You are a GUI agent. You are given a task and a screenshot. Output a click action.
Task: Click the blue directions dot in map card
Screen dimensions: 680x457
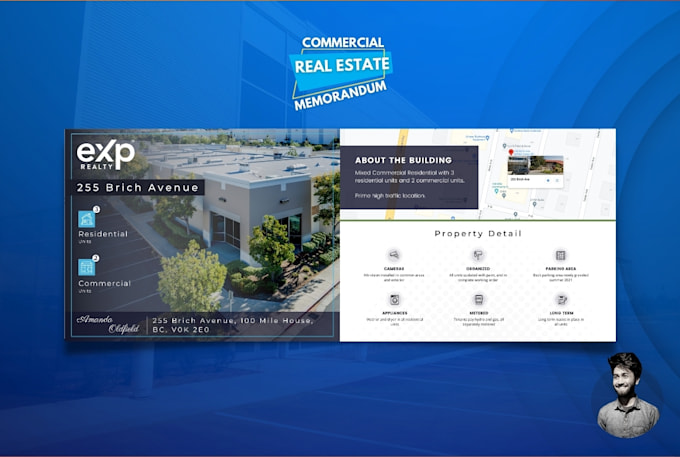[548, 180]
